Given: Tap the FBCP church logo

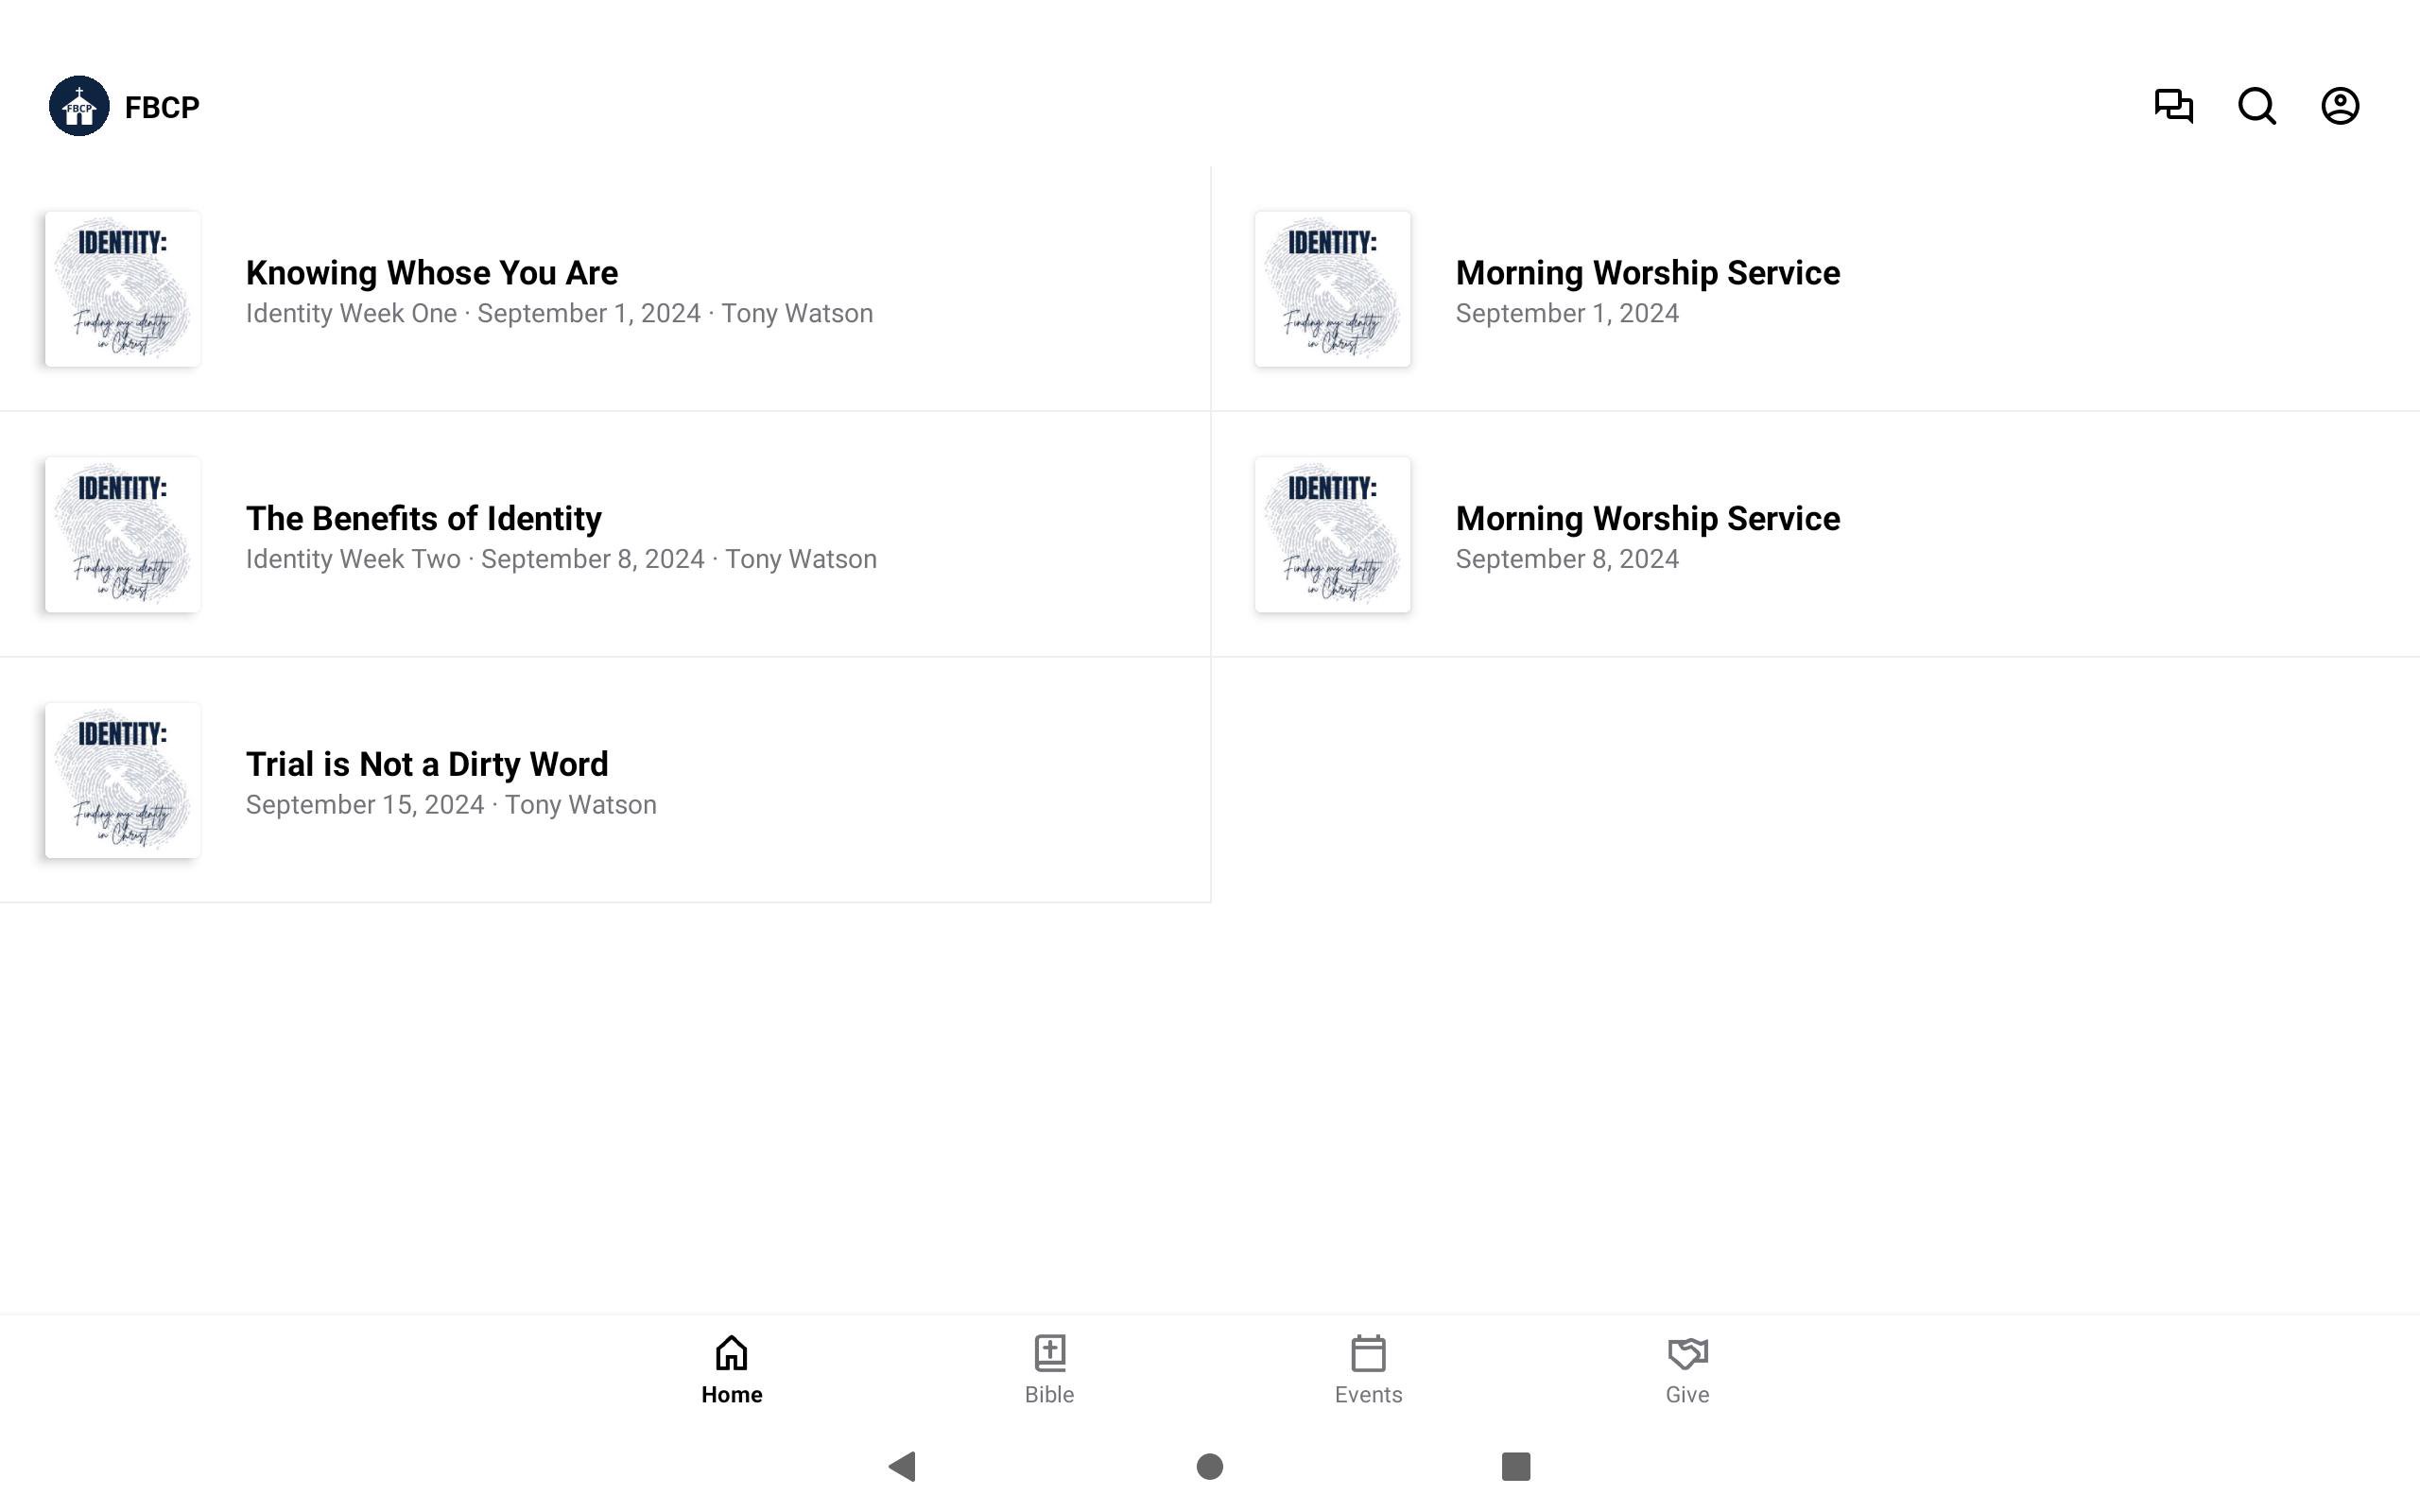Looking at the screenshot, I should coord(79,106).
